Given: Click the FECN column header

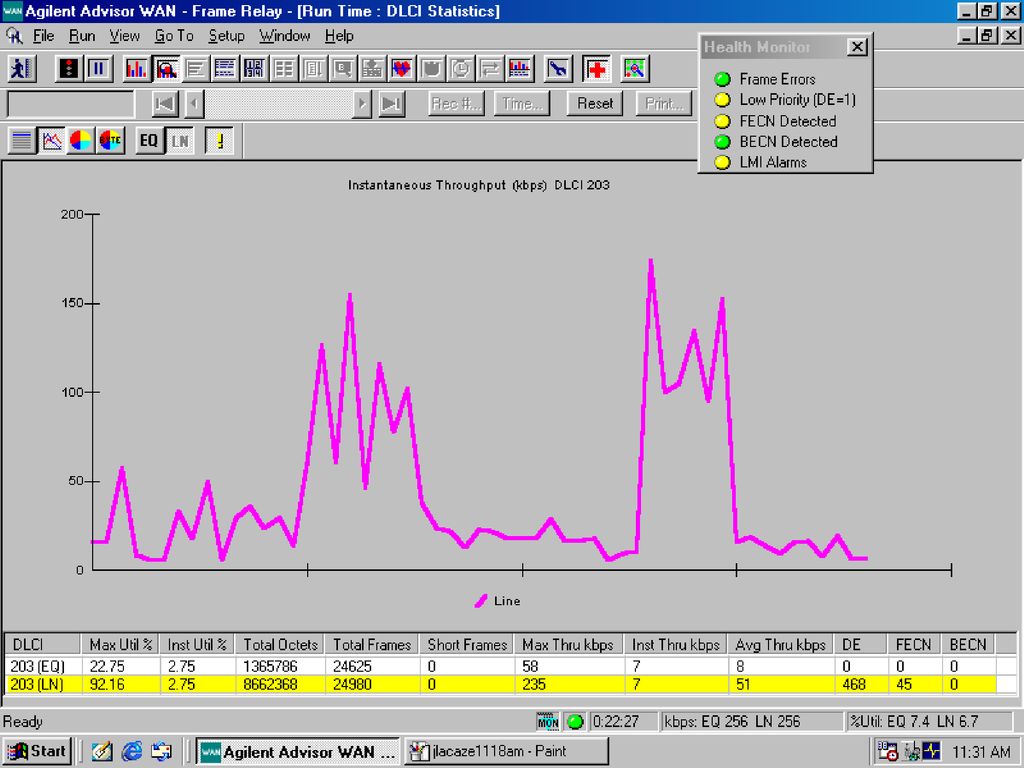Looking at the screenshot, I should (x=913, y=645).
